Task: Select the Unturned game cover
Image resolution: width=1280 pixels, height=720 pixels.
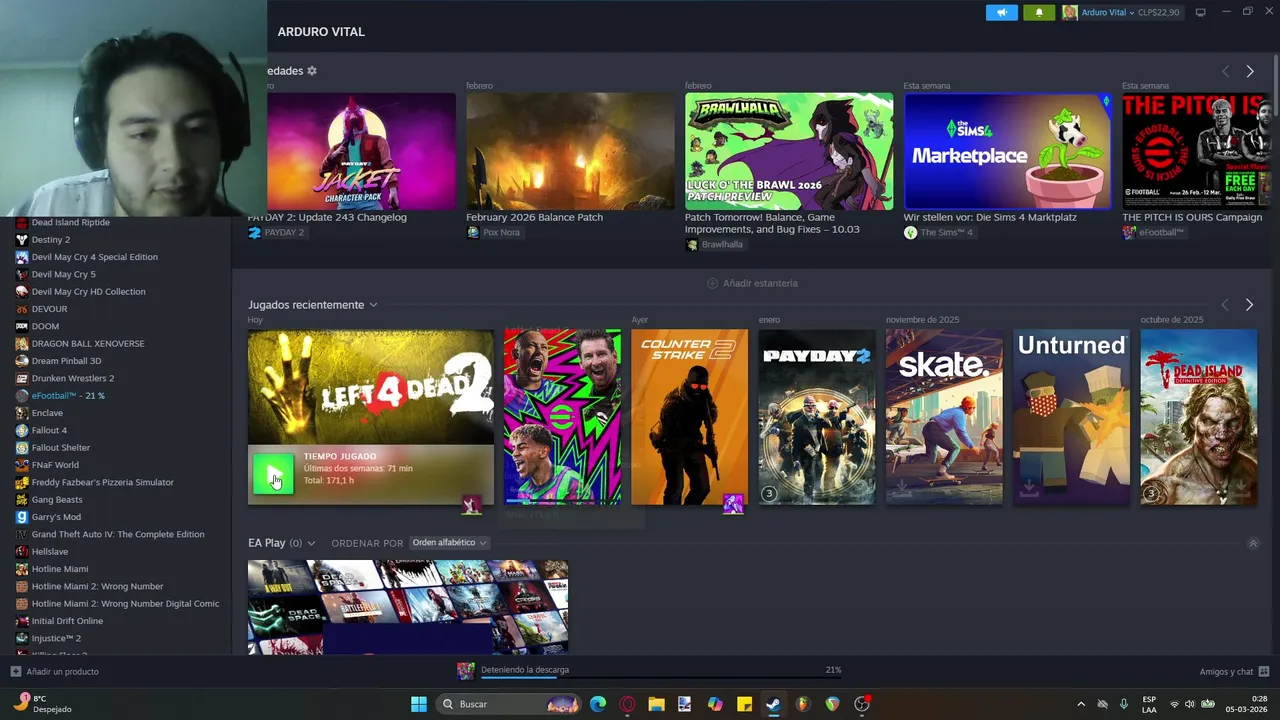Action: tap(1072, 417)
